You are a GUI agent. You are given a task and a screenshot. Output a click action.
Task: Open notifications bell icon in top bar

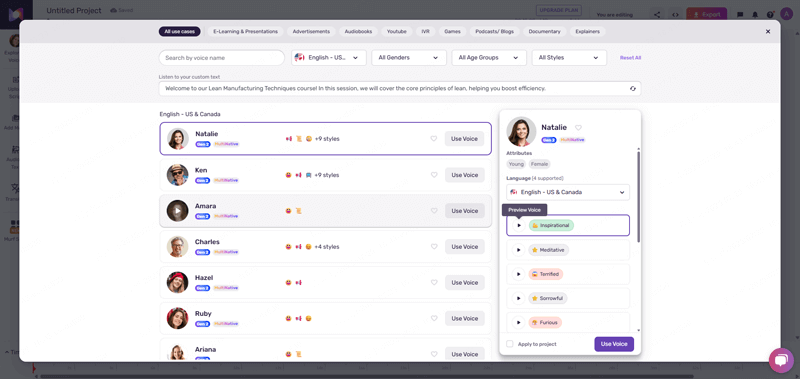755,15
